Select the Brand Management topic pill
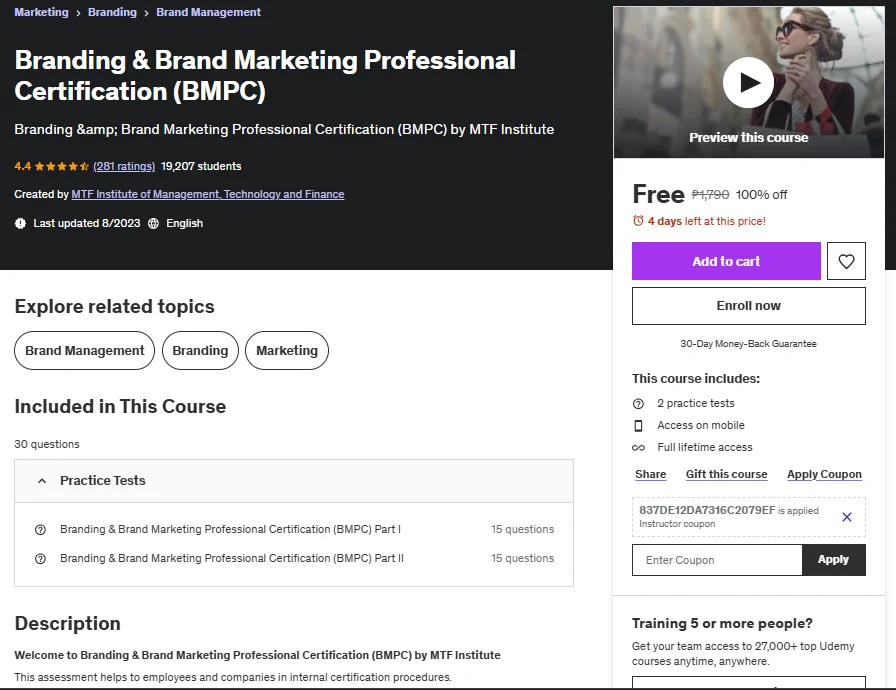896x690 pixels. (85, 350)
